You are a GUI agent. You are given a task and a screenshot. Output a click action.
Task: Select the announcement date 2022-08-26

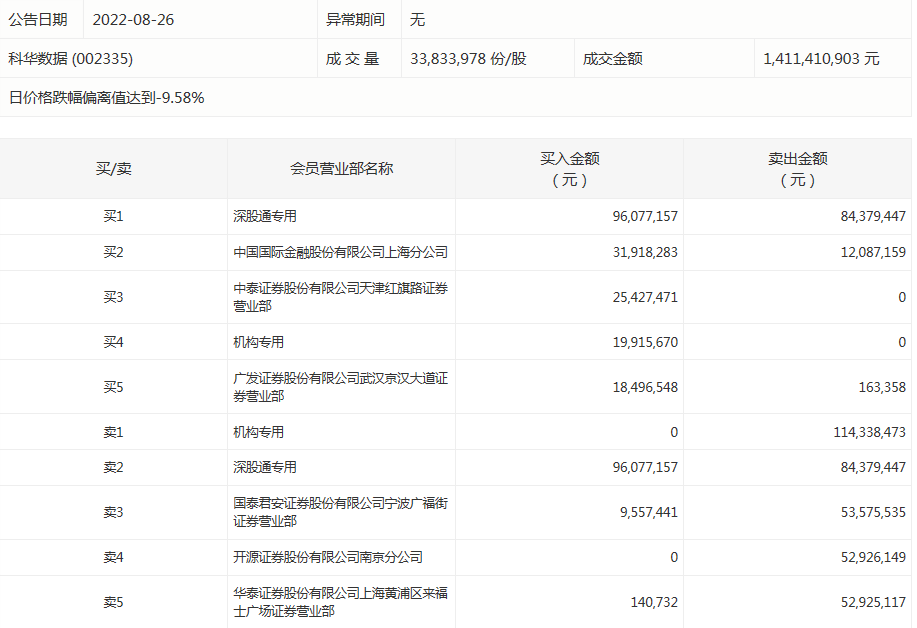133,20
